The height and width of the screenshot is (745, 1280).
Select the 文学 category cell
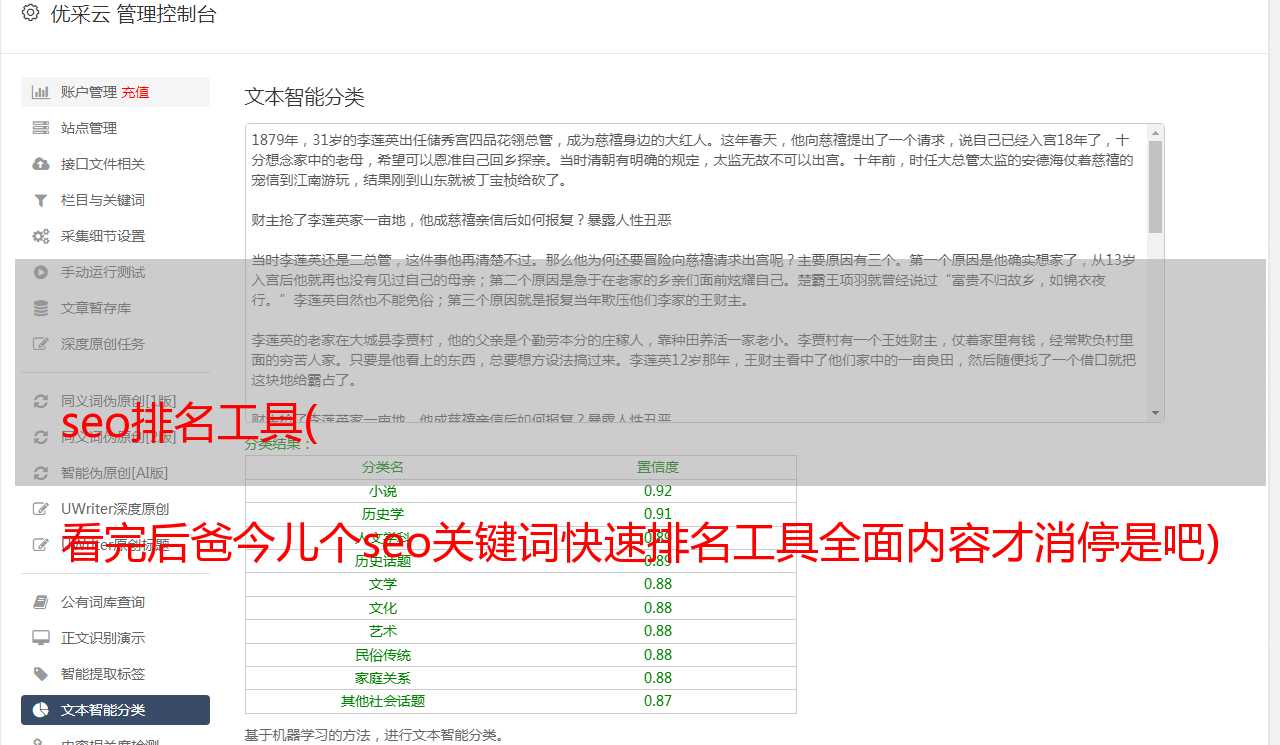tap(383, 584)
